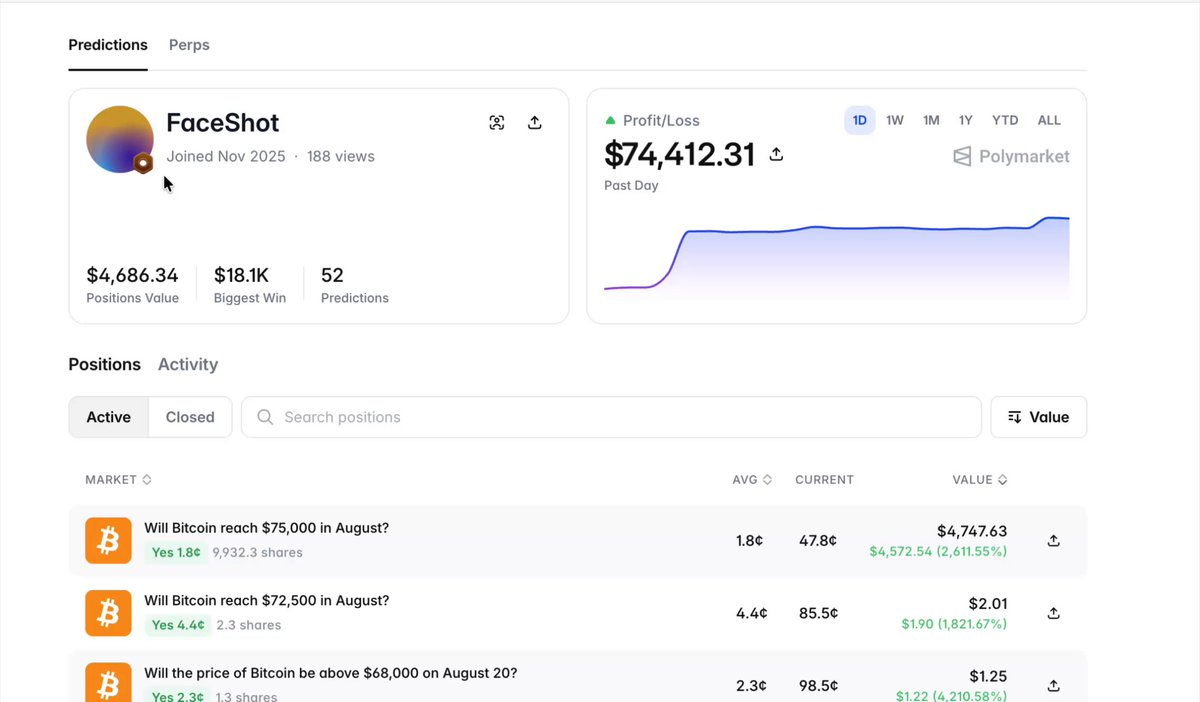Open the Predictions tab
Image resolution: width=1200 pixels, height=702 pixels.
[x=108, y=45]
